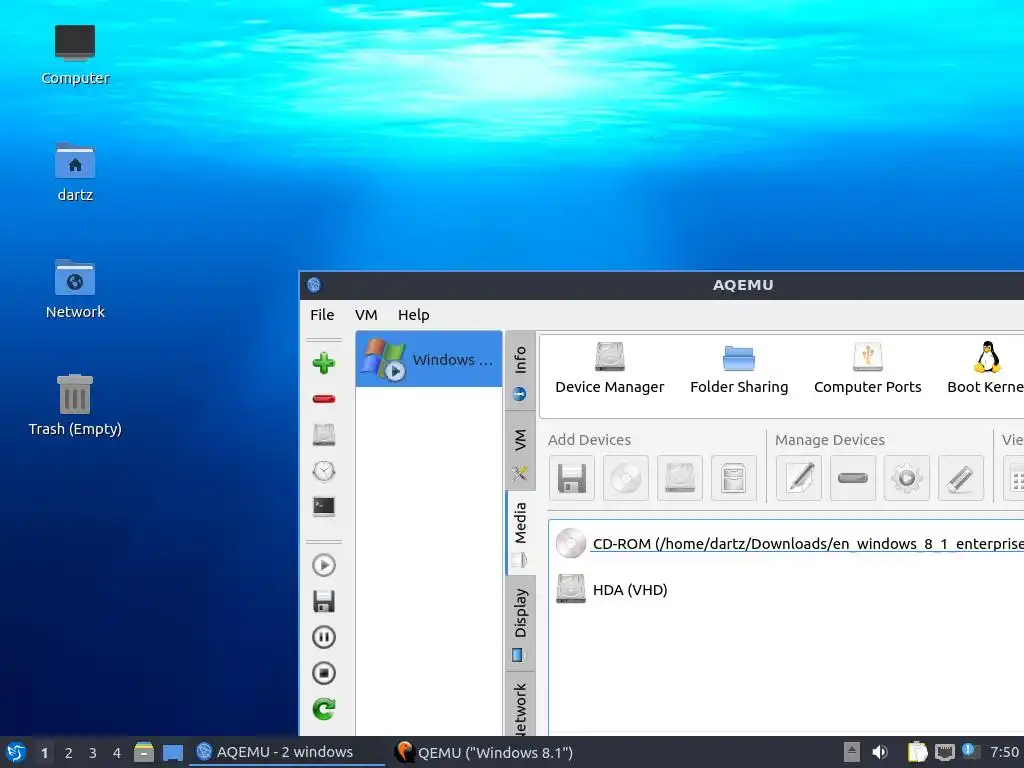Click the AQEMU title bar icon
Image resolution: width=1024 pixels, height=768 pixels.
(x=314, y=285)
